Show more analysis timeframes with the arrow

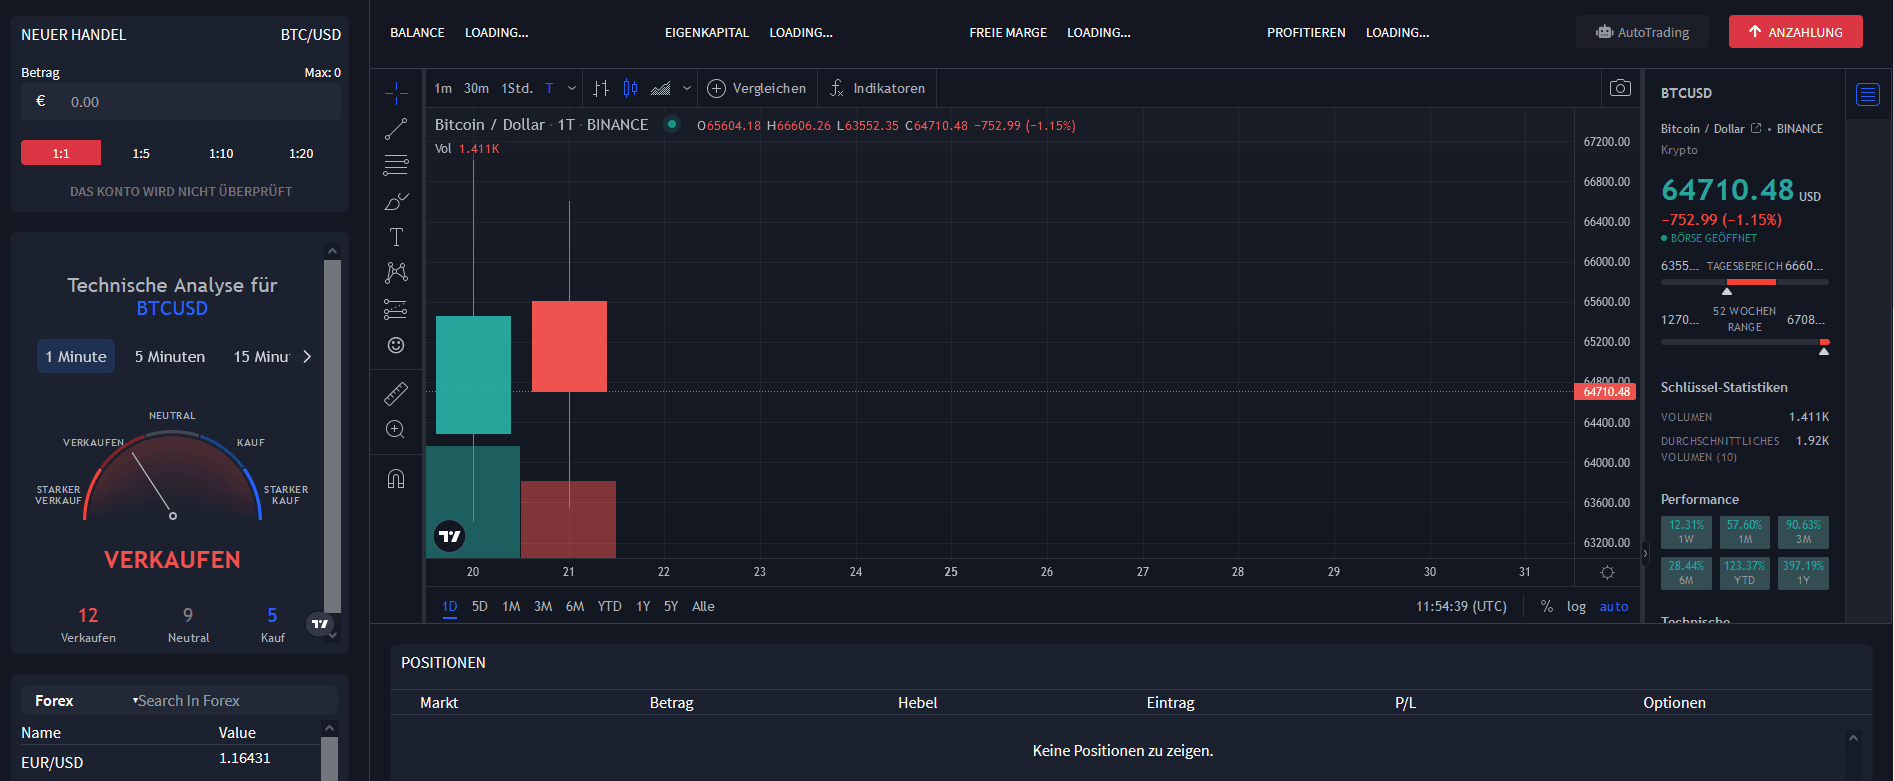pos(307,356)
